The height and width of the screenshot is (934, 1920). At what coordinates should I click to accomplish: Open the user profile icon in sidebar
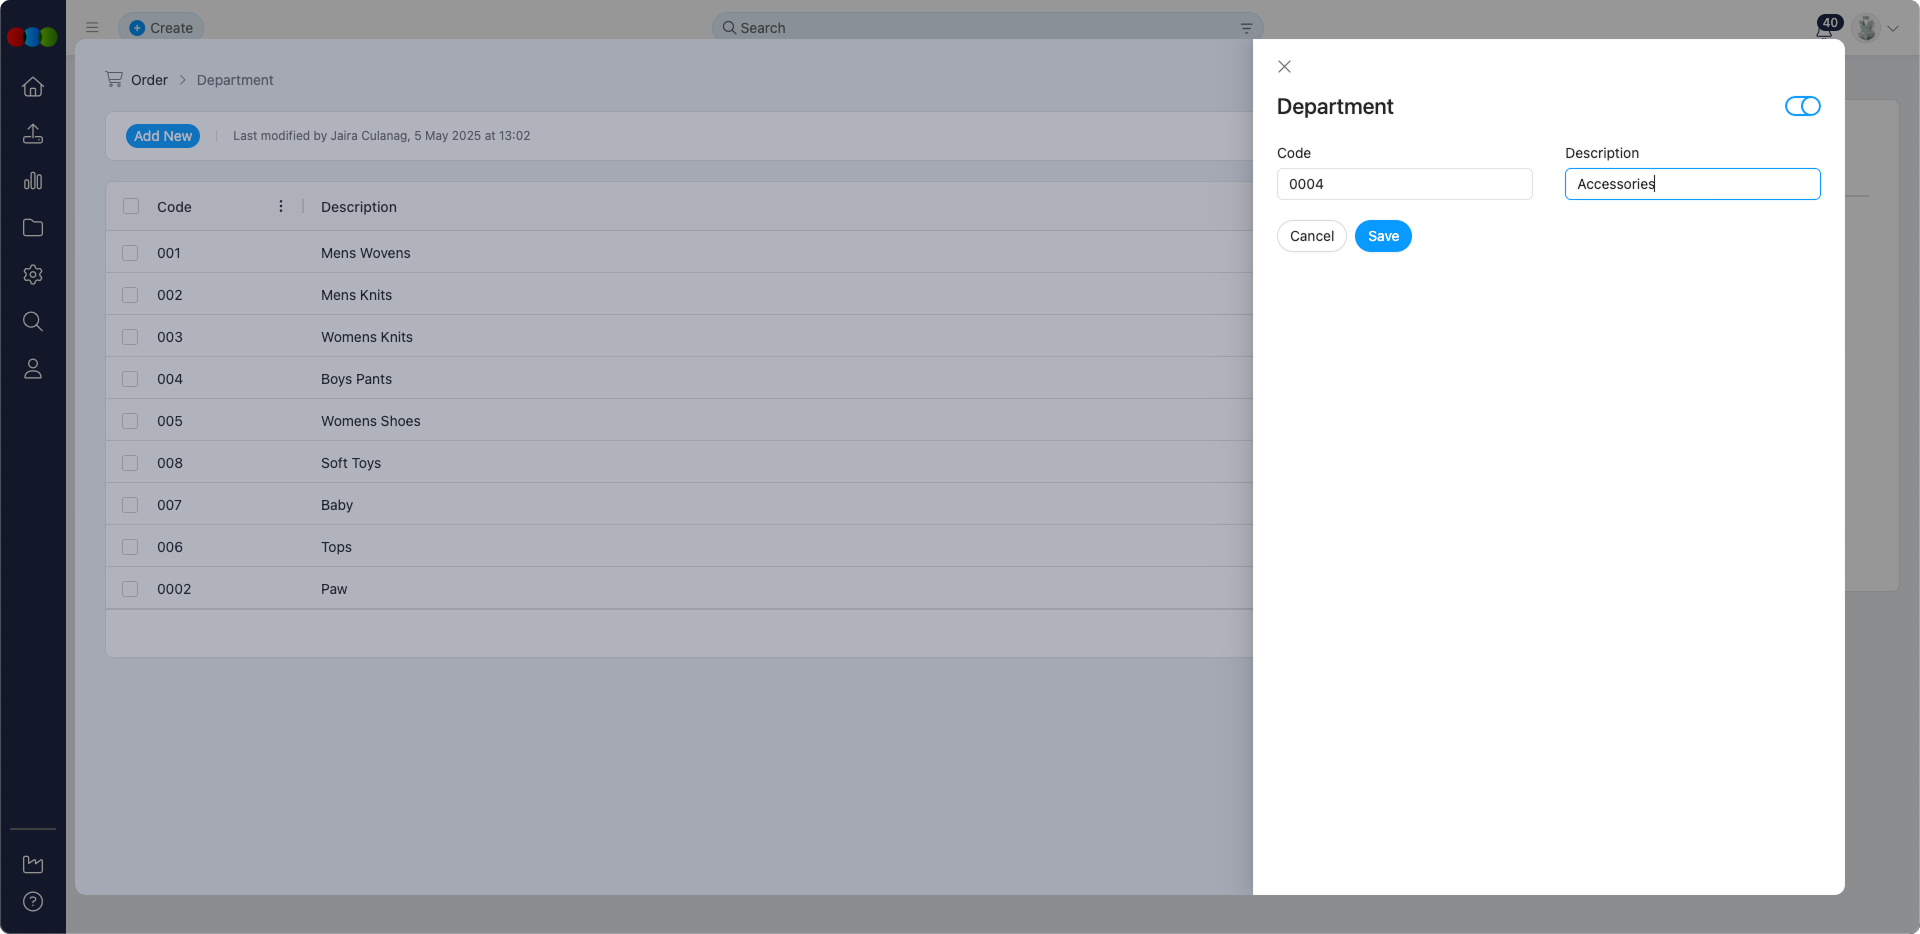[x=33, y=369]
